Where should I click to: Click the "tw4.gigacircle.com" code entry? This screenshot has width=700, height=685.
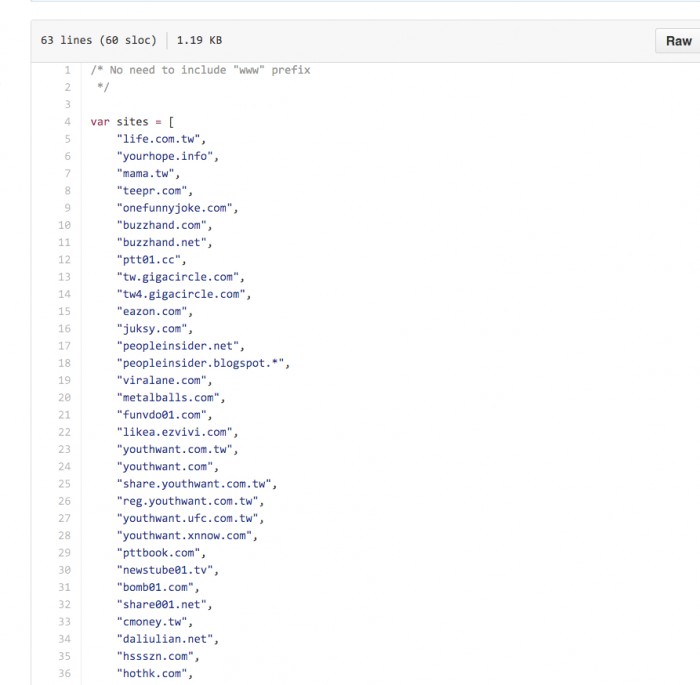click(x=184, y=294)
